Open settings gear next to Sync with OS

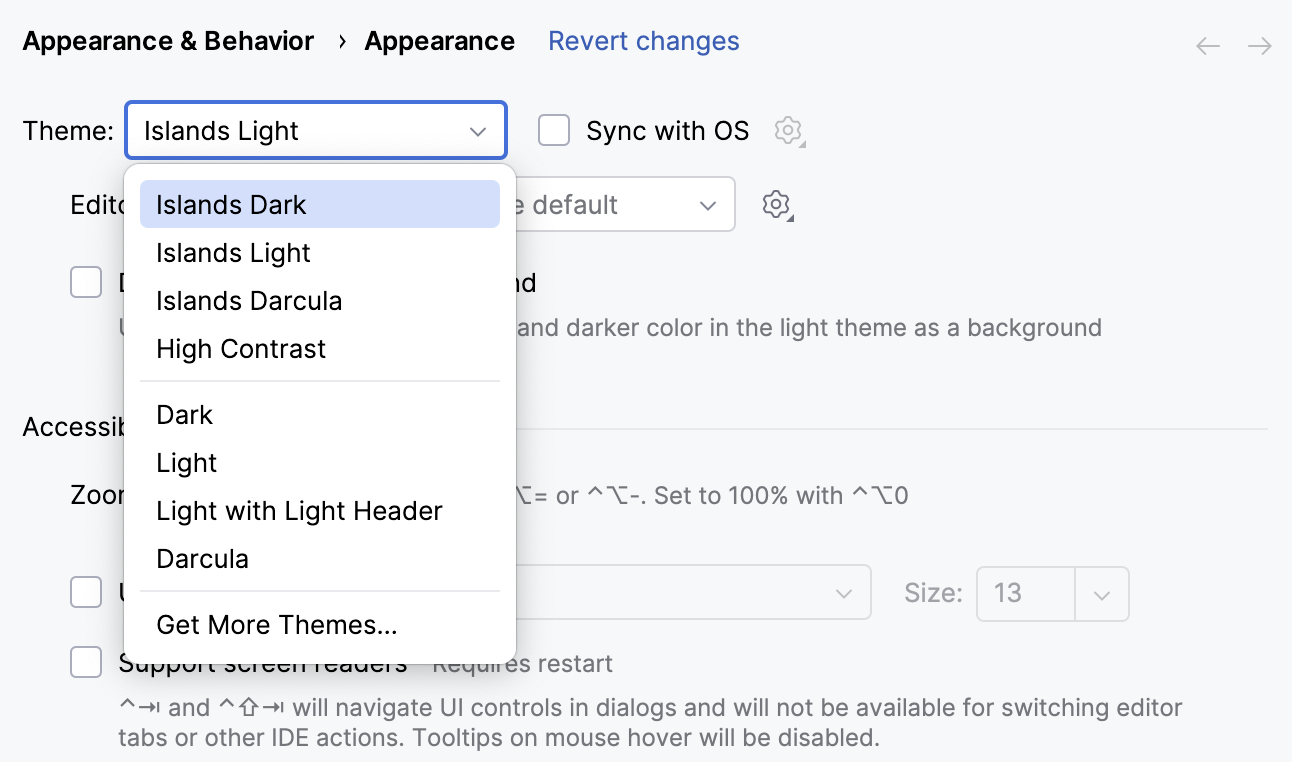788,130
